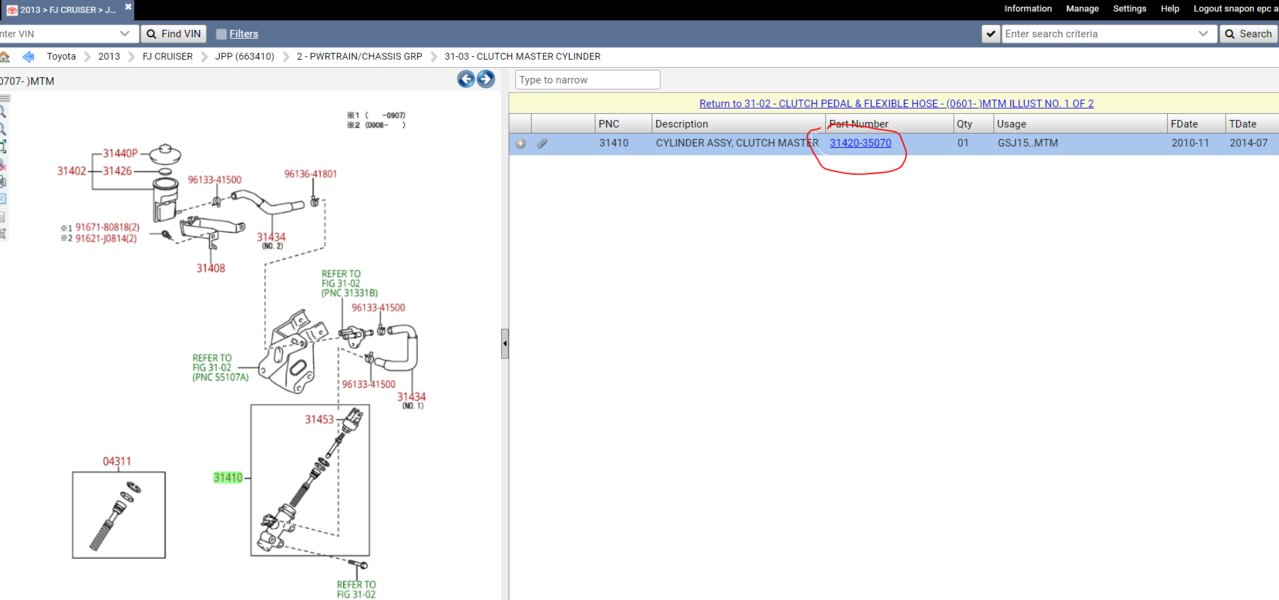Select CYLINDER ASSY, CLUTCH MASTER description cell
The width and height of the screenshot is (1279, 600).
point(737,144)
